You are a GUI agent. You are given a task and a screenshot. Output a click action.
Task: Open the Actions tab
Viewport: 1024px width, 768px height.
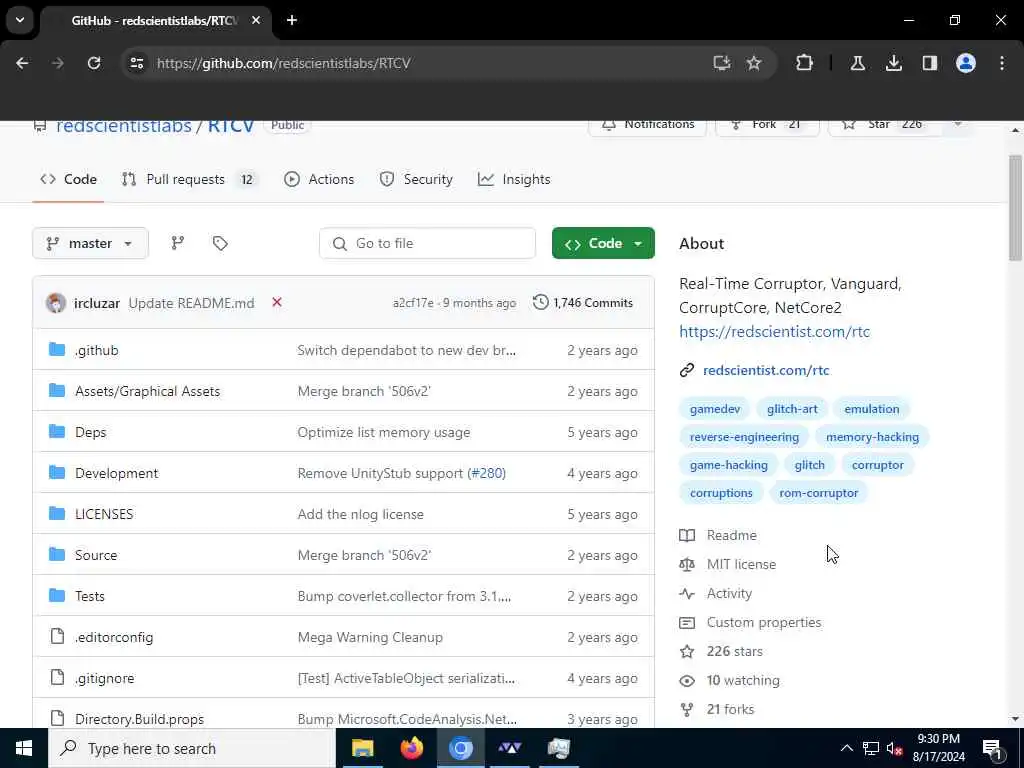(x=319, y=179)
